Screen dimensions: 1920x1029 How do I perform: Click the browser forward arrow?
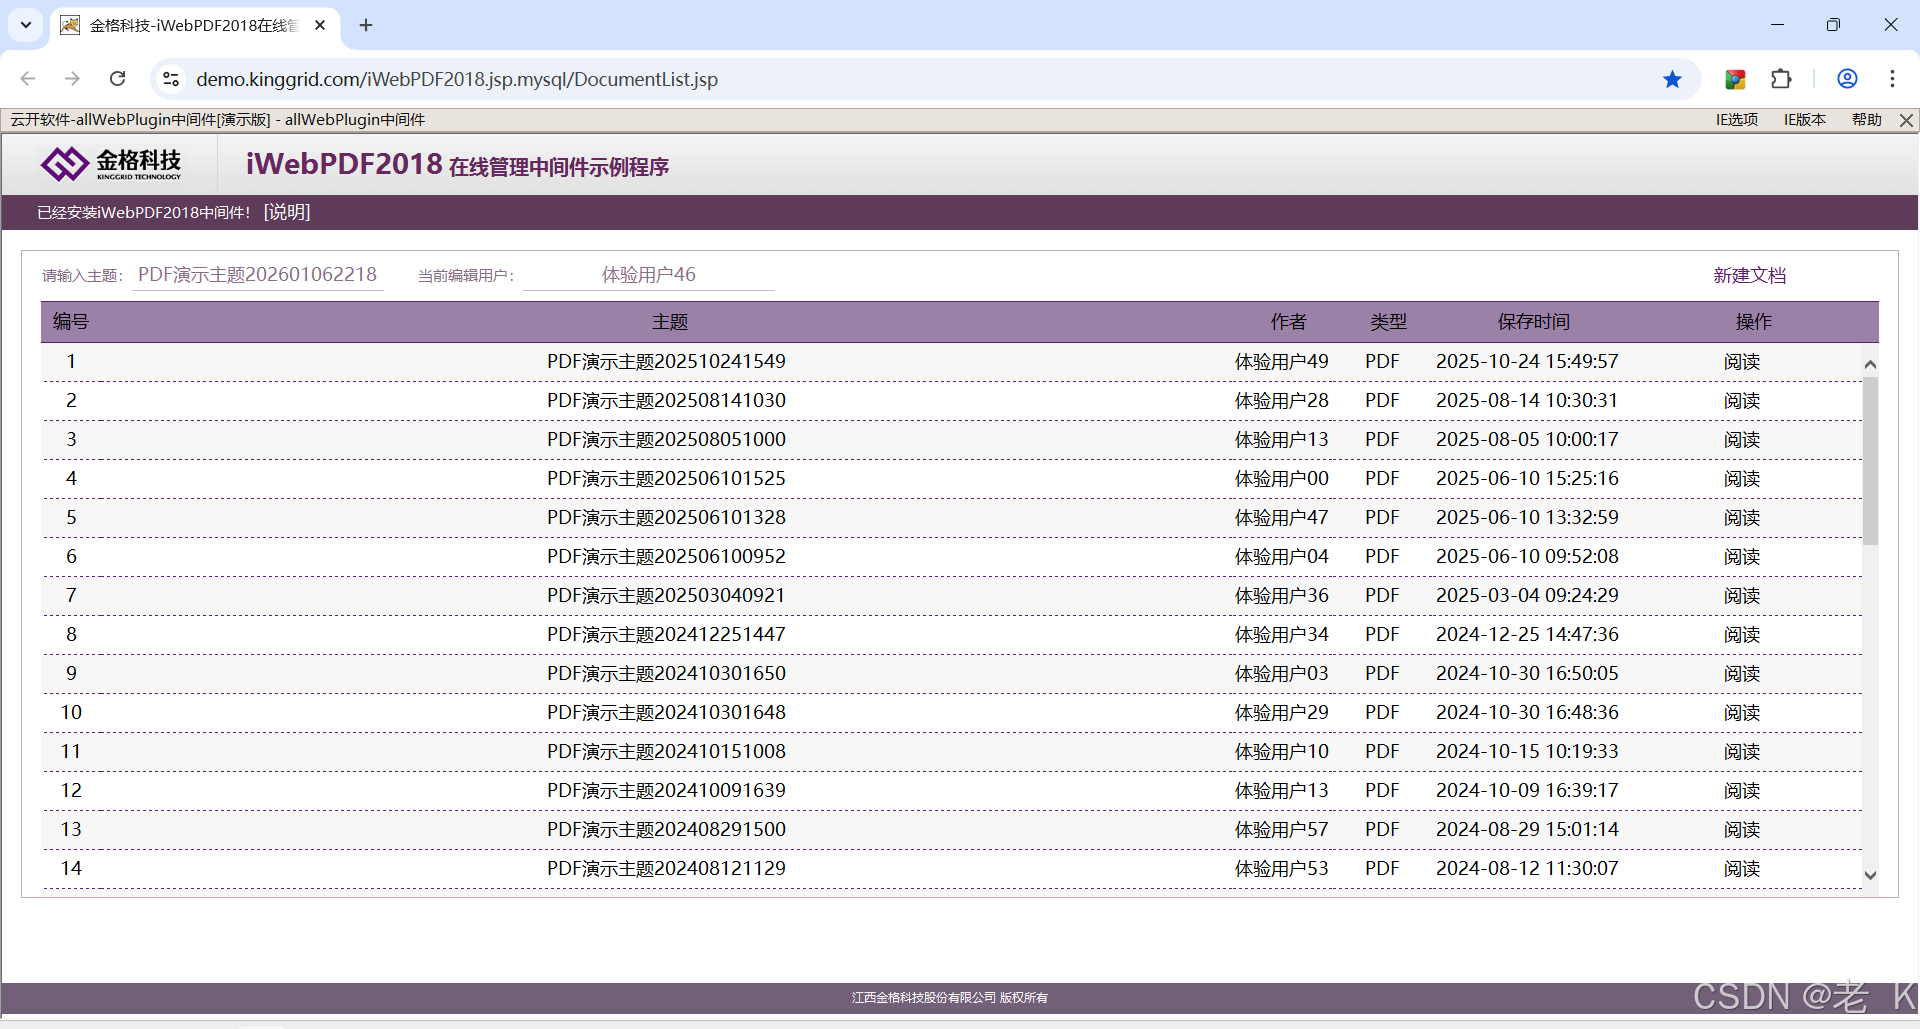coord(72,79)
